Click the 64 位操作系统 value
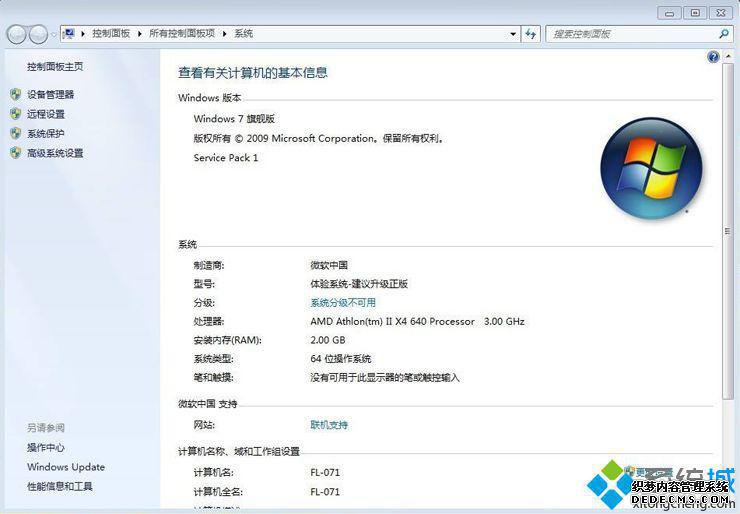The width and height of the screenshot is (740, 514). tap(340, 359)
